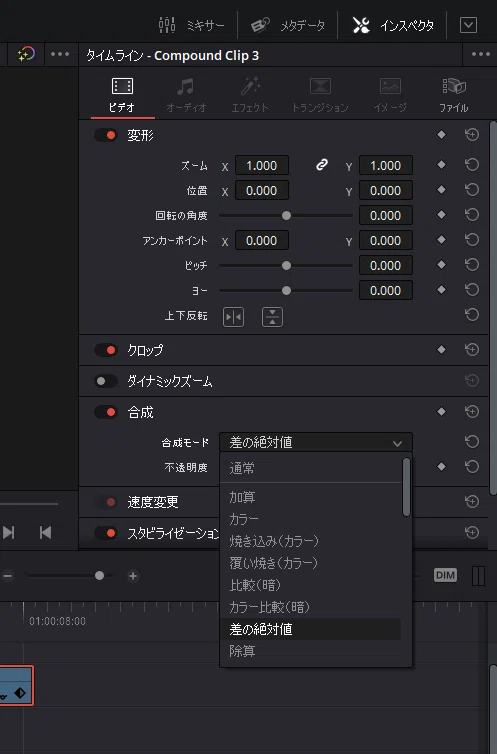
Task: Reset the 変形 section
Action: tap(472, 135)
